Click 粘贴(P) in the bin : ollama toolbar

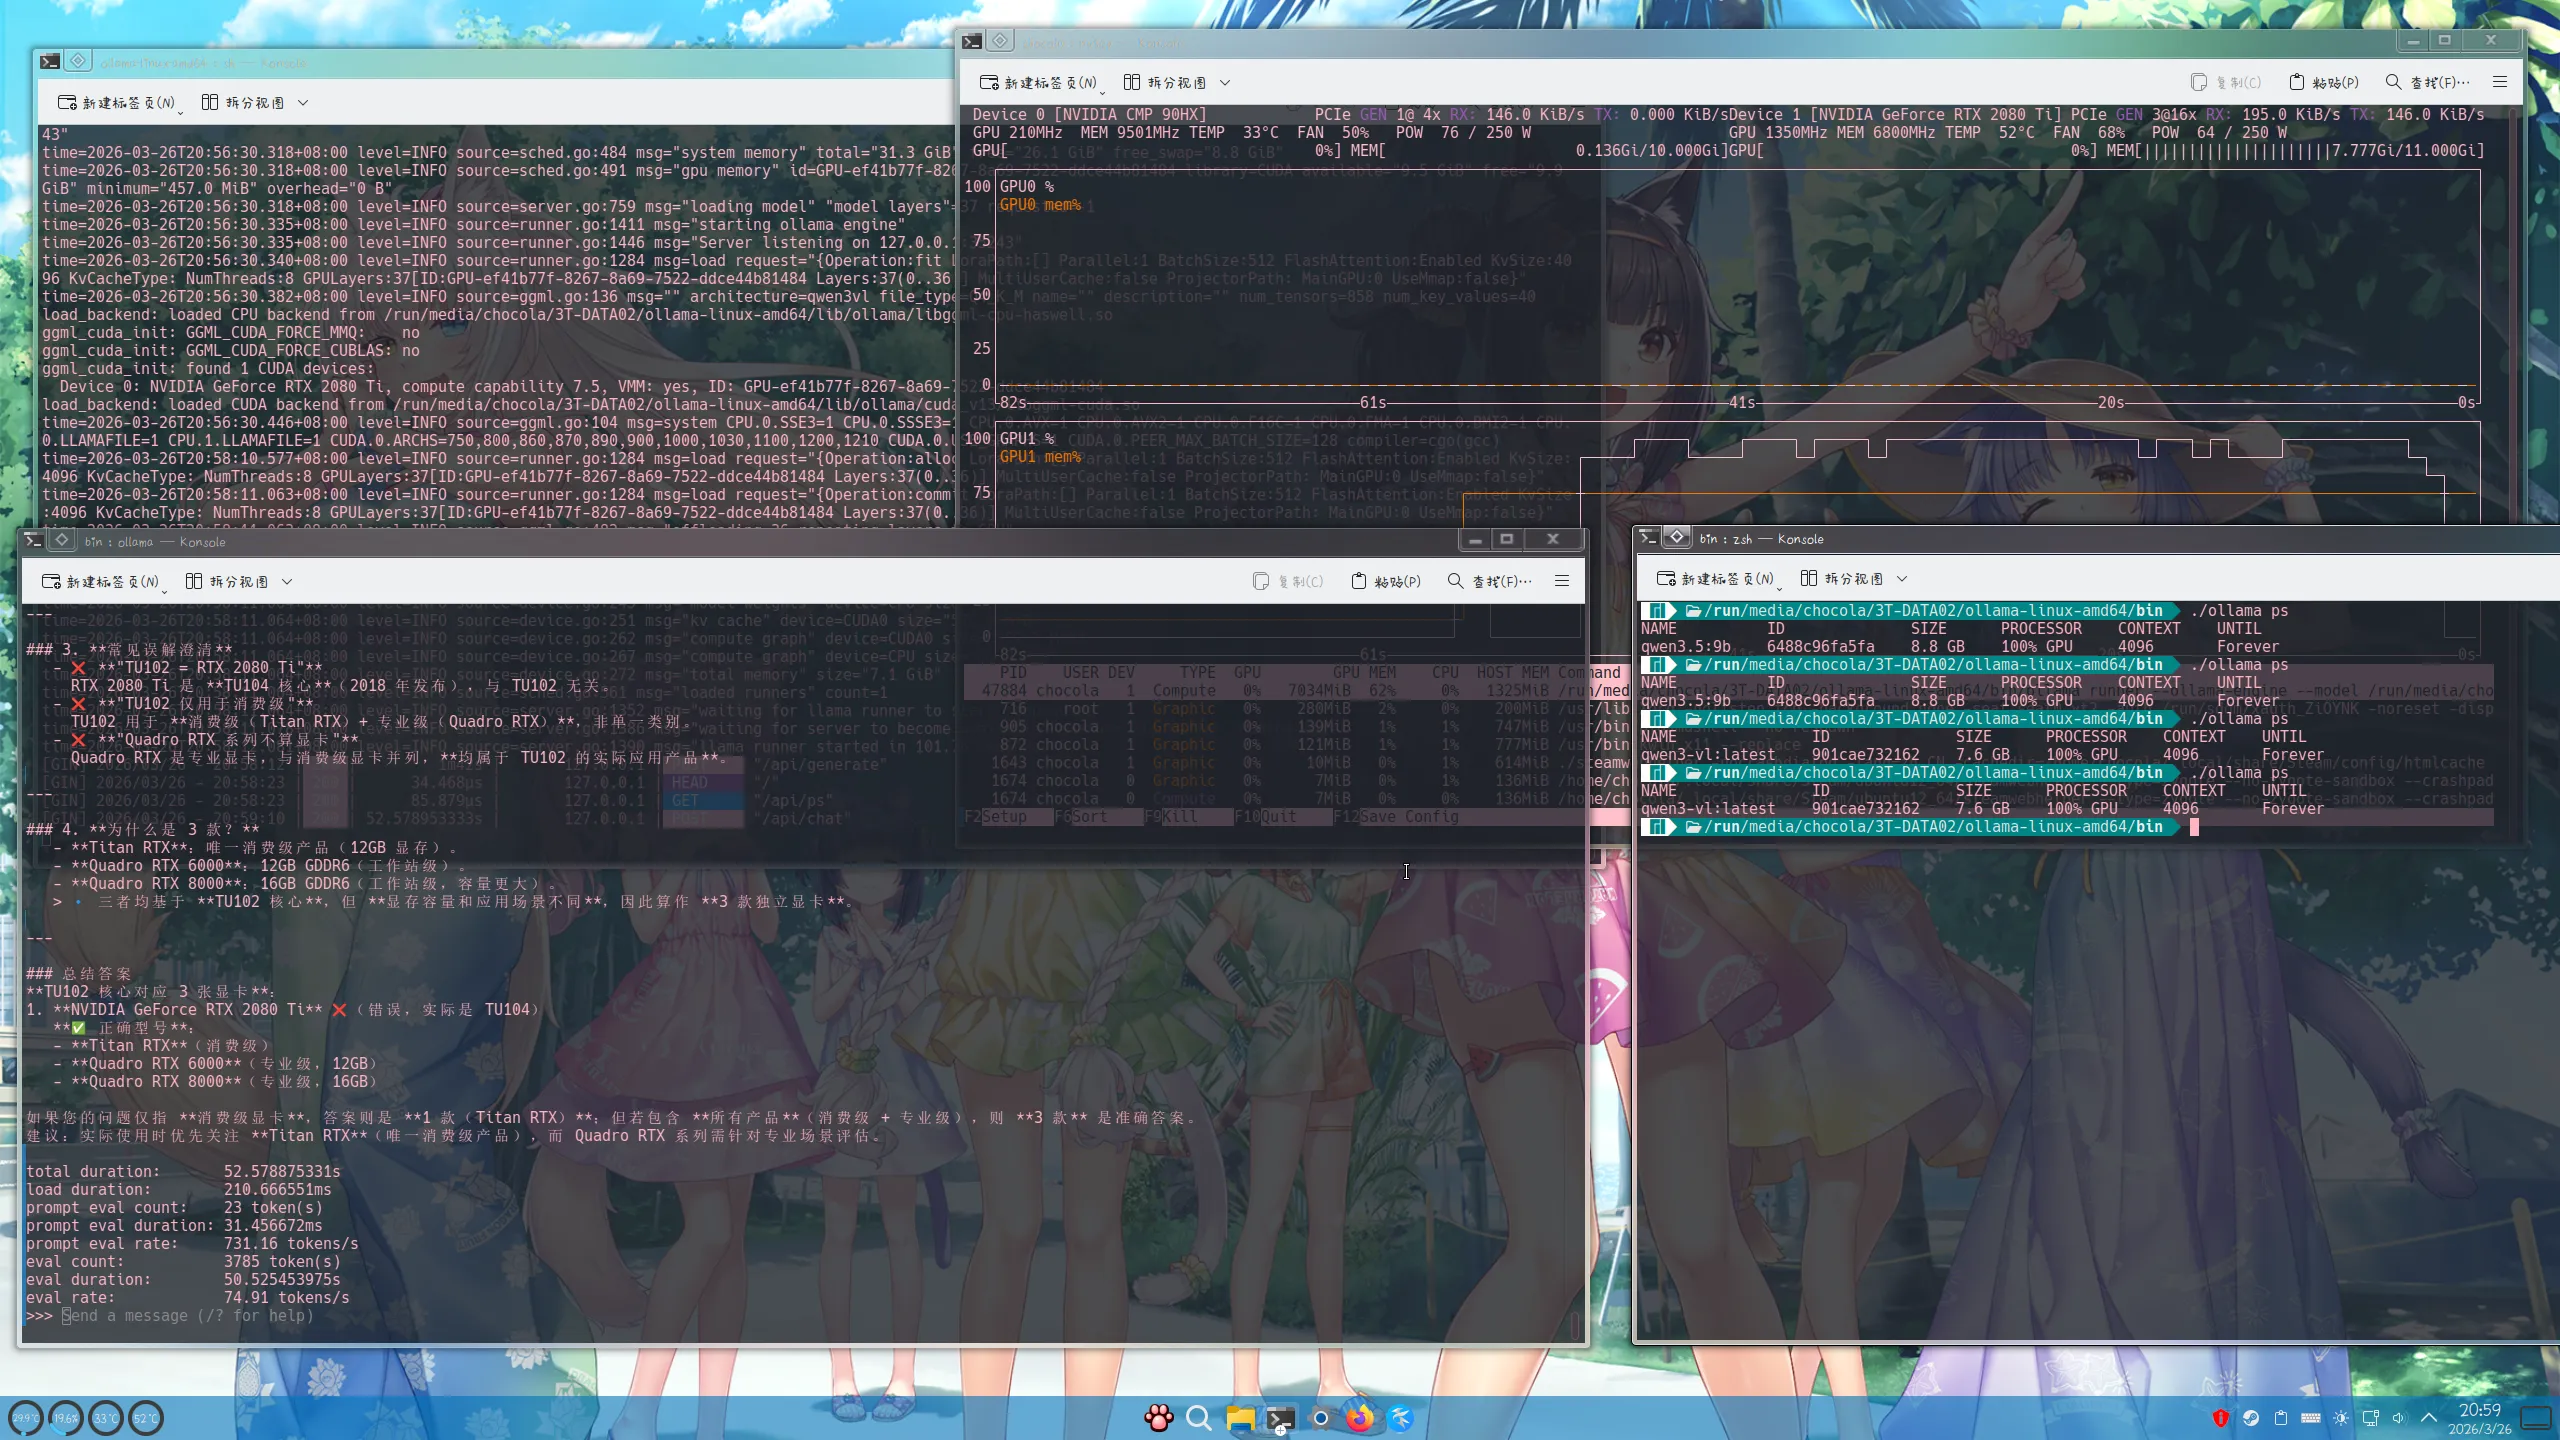pos(1386,582)
